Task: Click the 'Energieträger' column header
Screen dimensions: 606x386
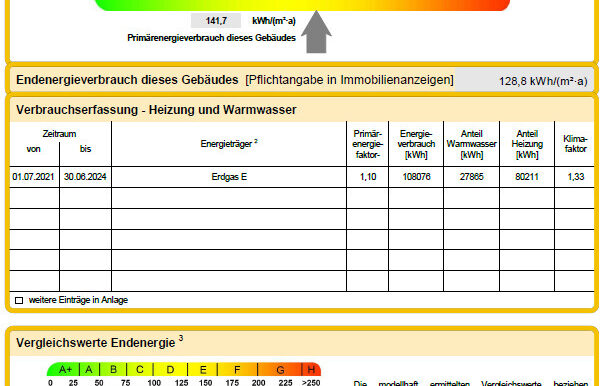Action: pyautogui.click(x=229, y=144)
